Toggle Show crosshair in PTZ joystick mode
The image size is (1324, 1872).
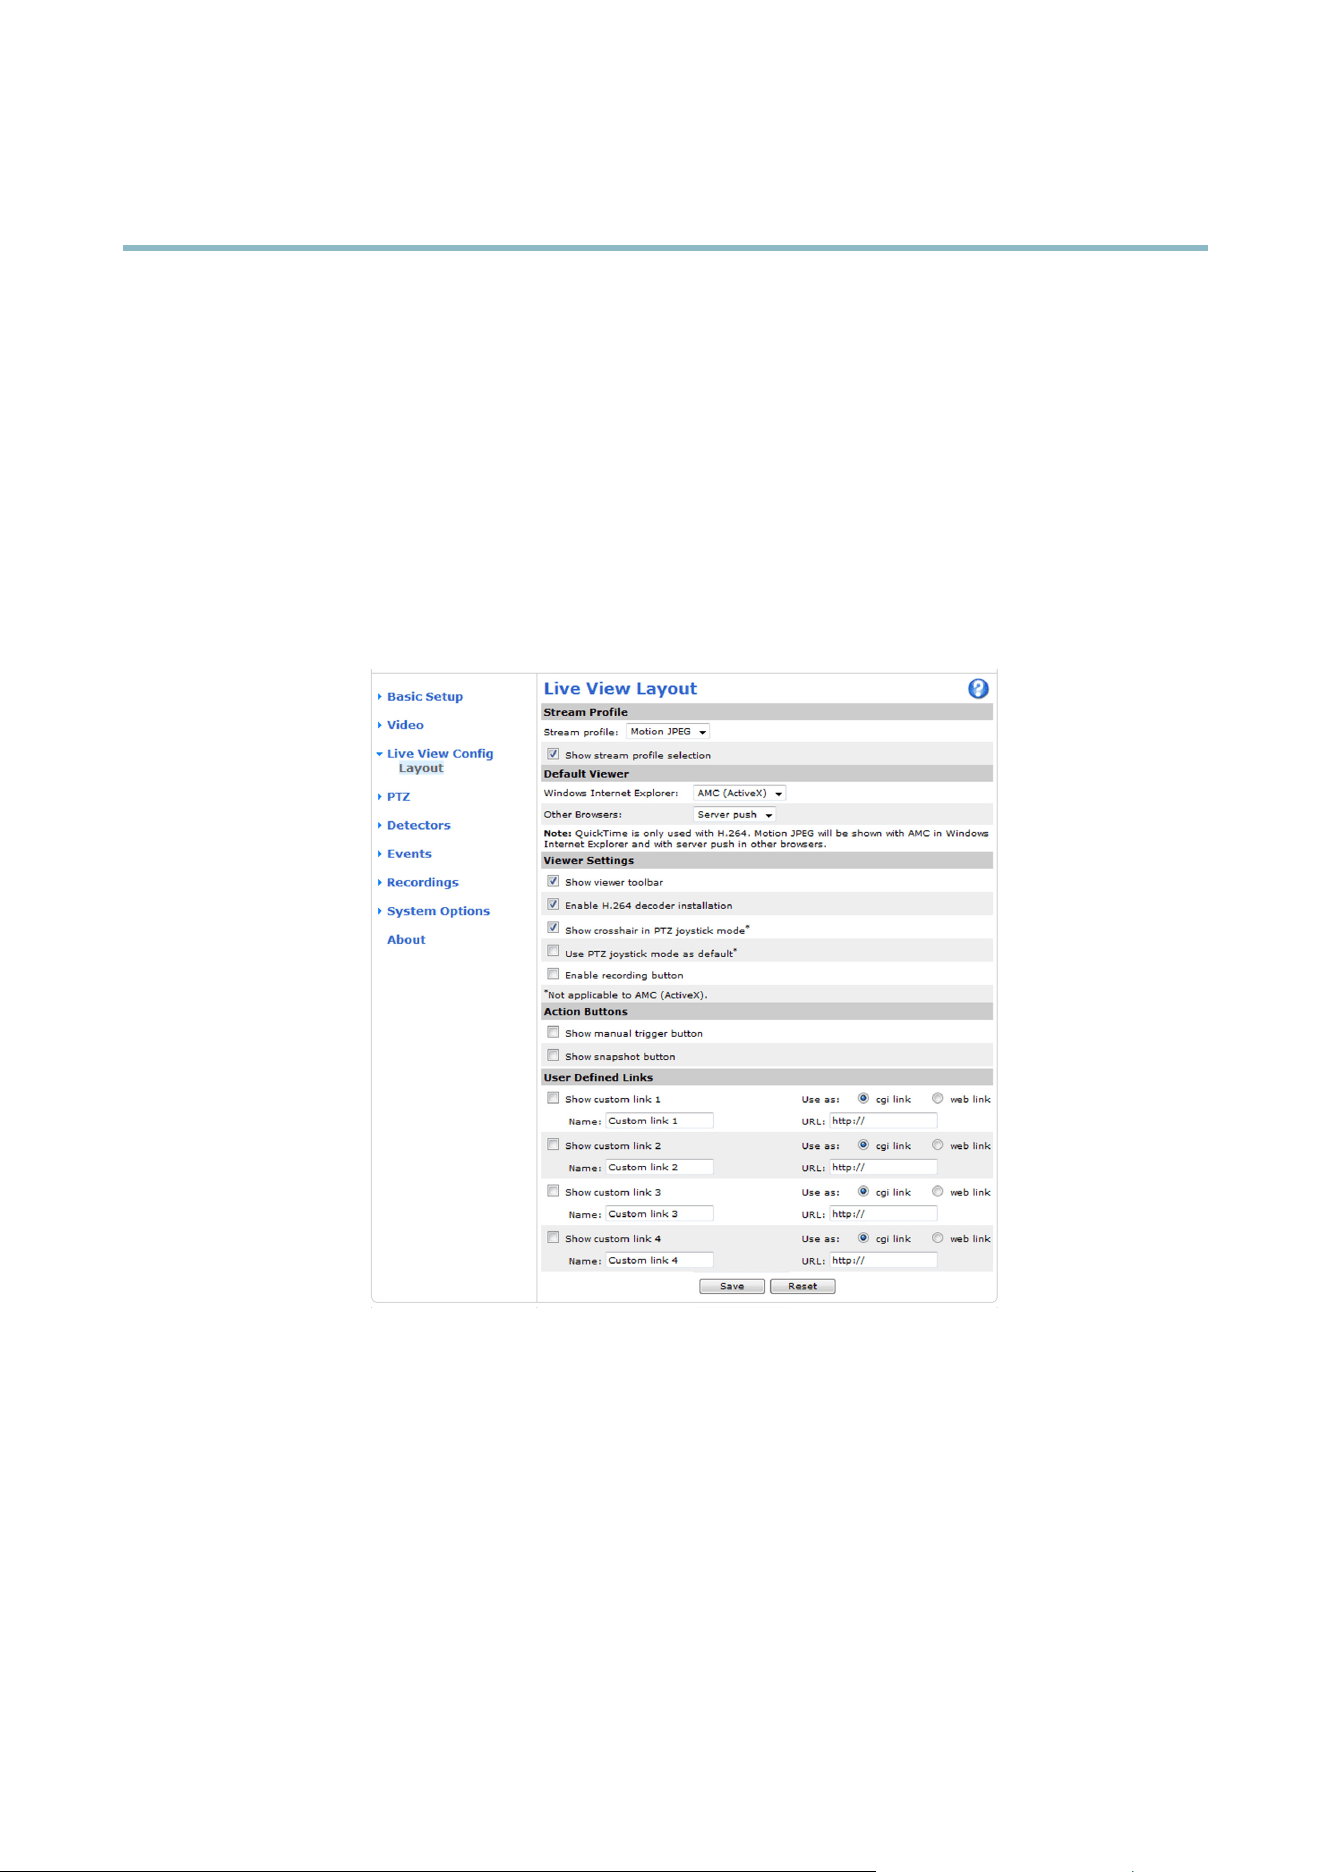click(x=553, y=928)
